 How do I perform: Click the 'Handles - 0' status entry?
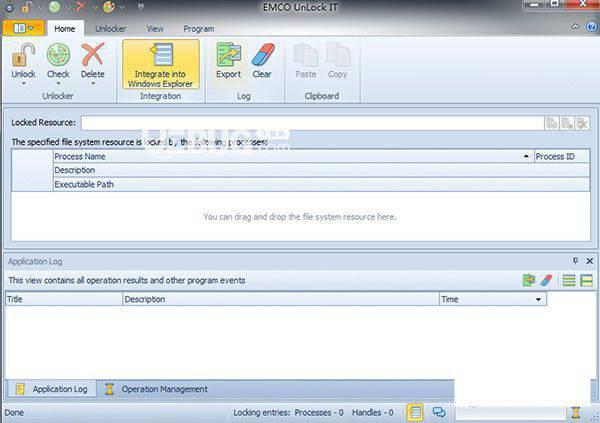point(373,413)
